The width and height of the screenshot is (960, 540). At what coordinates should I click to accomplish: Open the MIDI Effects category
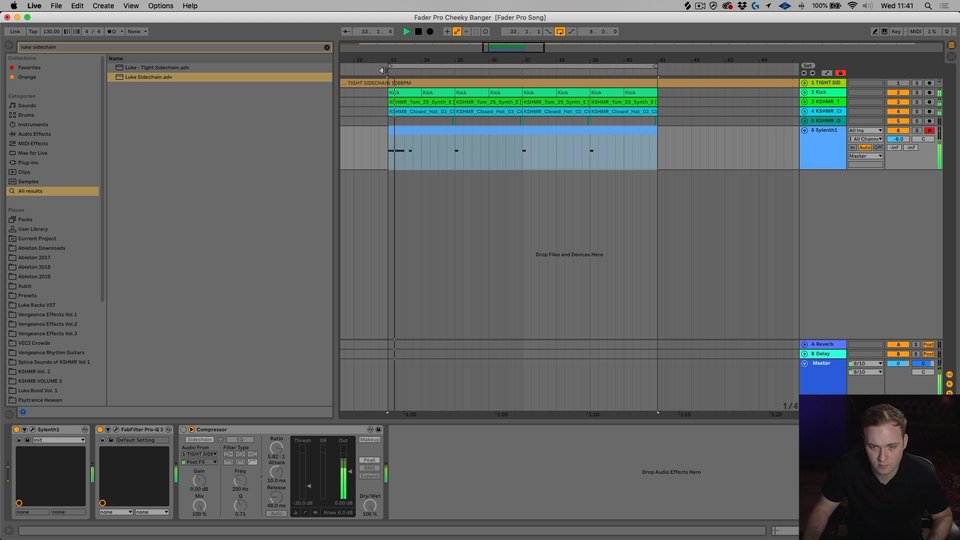point(32,143)
